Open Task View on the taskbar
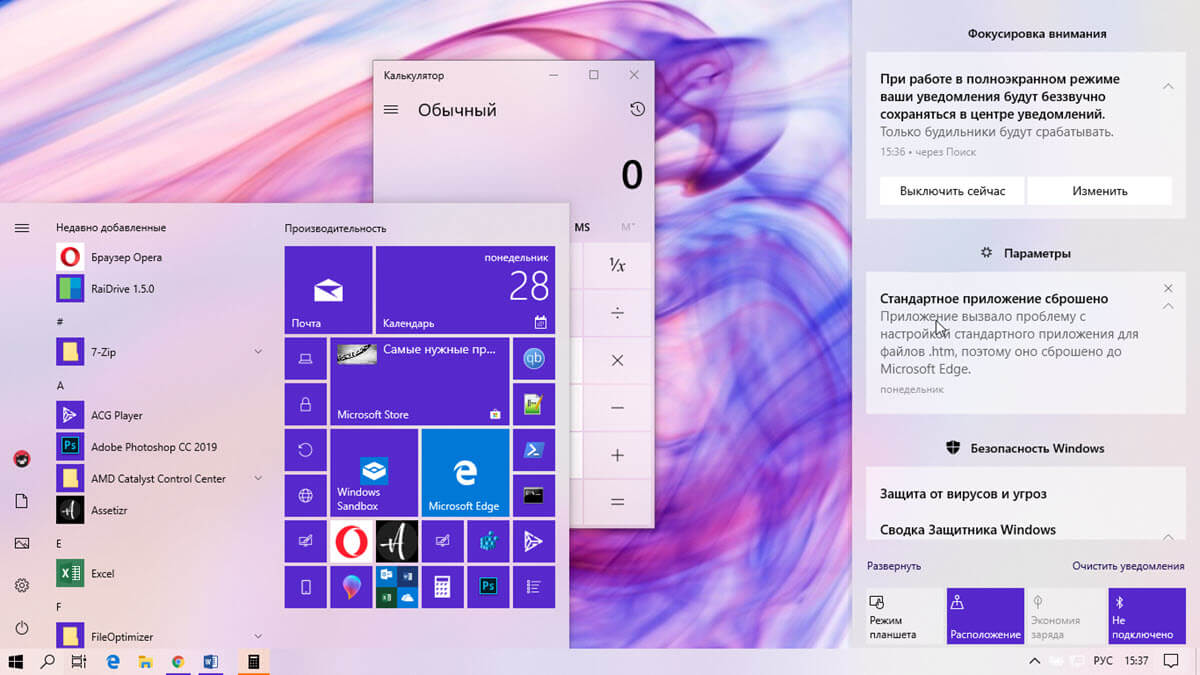 coord(79,661)
